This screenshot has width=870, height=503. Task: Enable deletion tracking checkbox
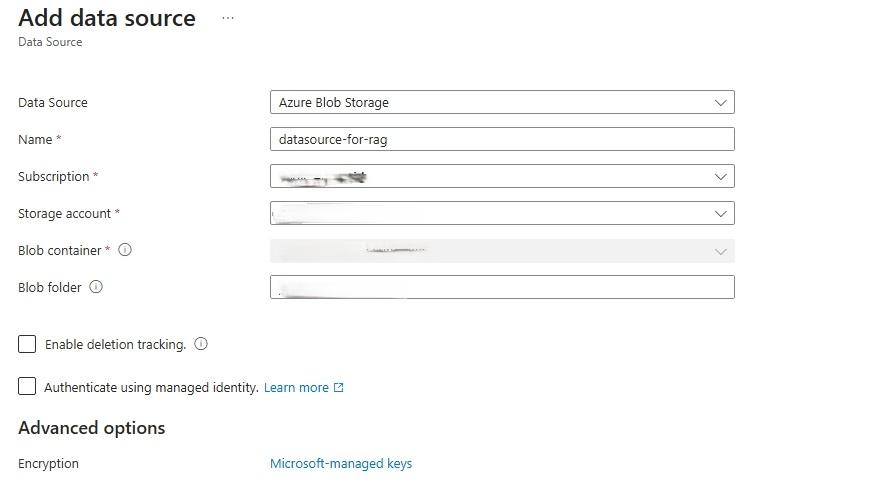27,344
